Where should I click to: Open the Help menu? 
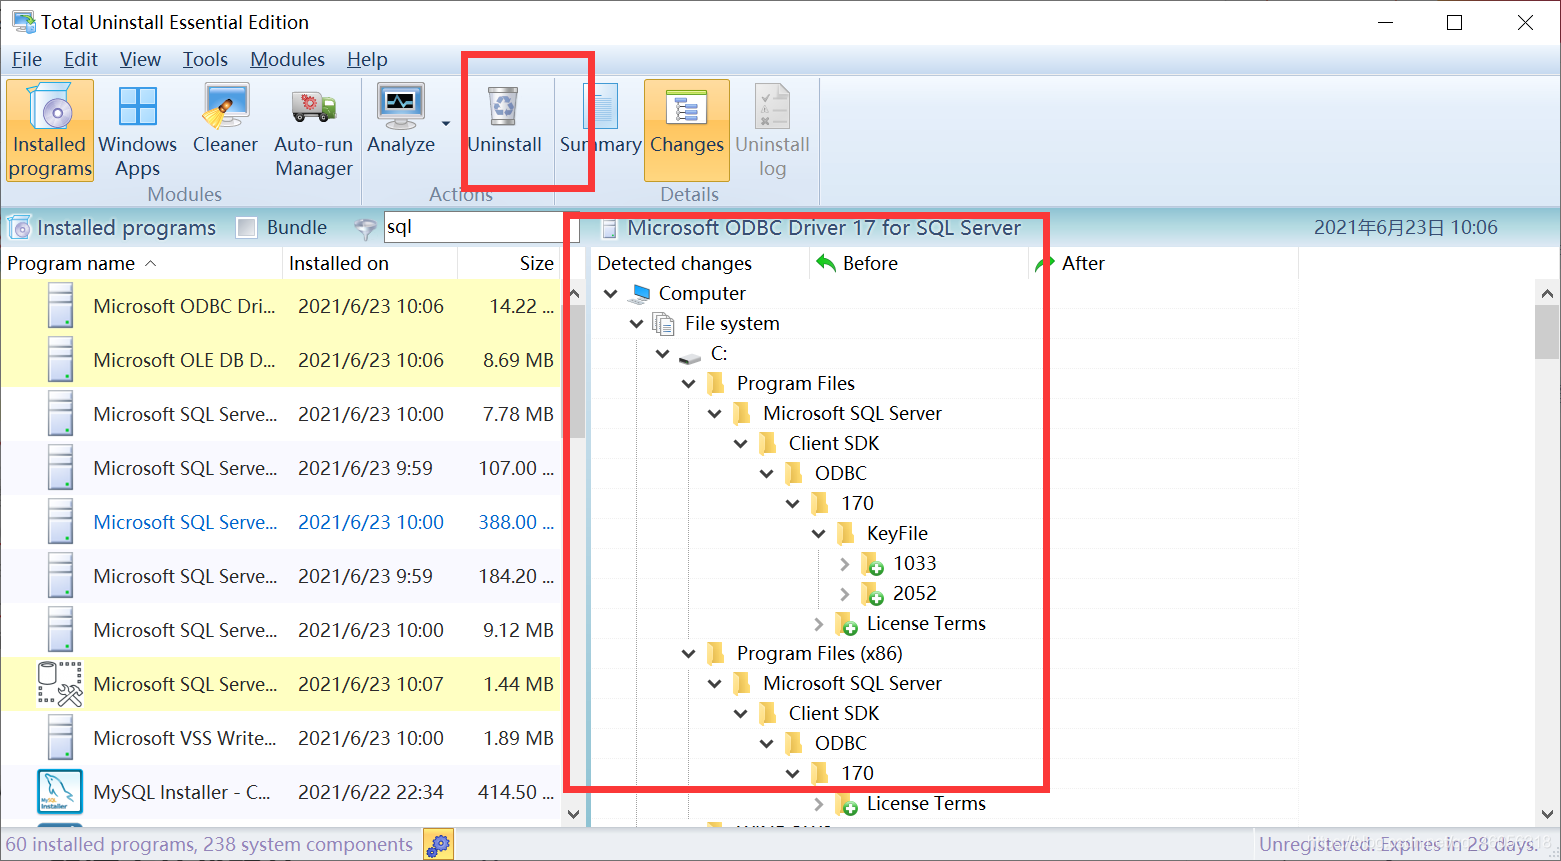click(367, 60)
